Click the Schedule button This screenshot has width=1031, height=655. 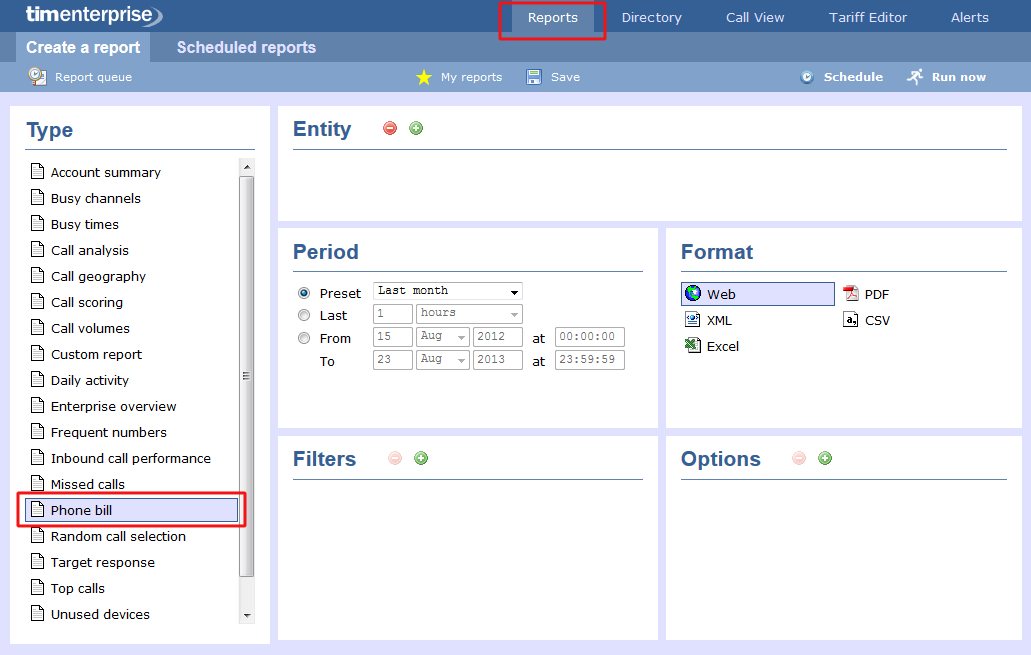click(x=841, y=77)
